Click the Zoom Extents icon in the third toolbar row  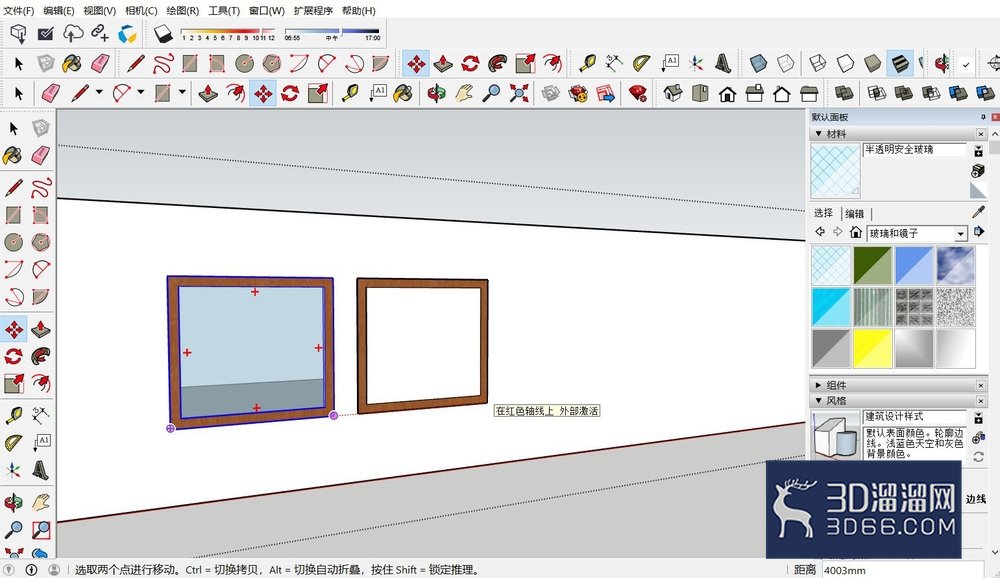point(519,94)
